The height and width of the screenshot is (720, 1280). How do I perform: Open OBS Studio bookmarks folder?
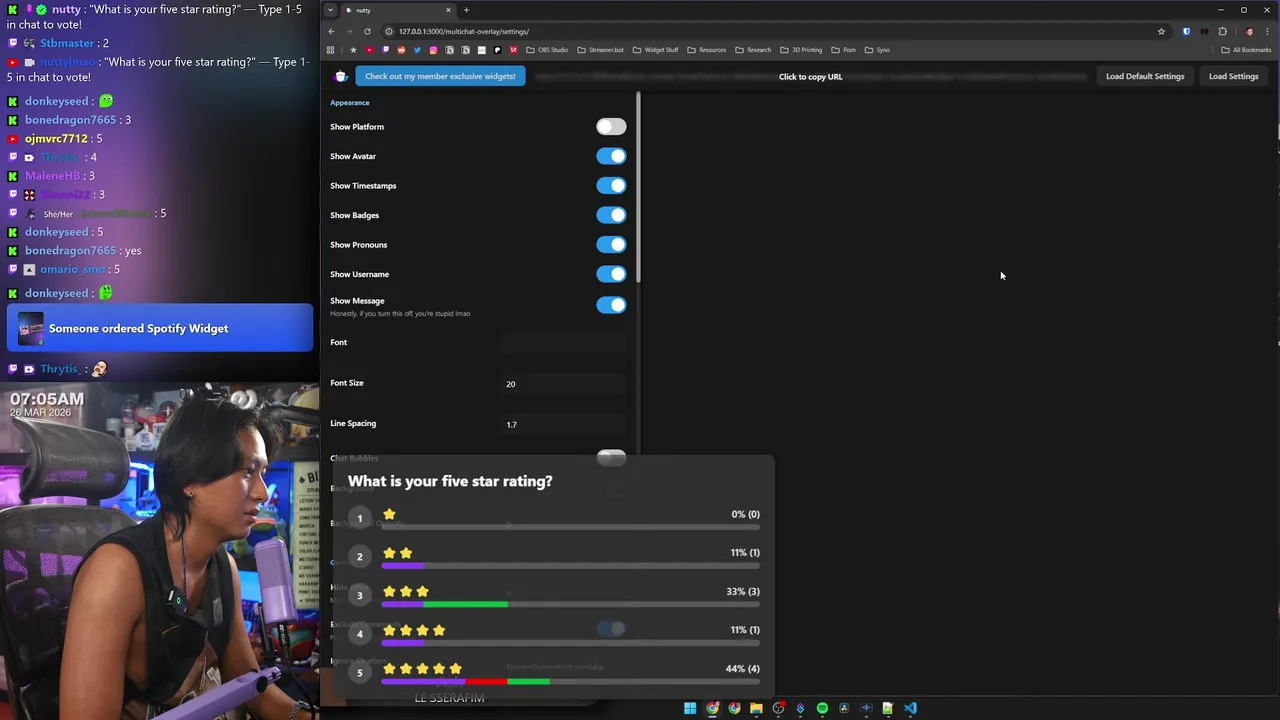[x=547, y=50]
